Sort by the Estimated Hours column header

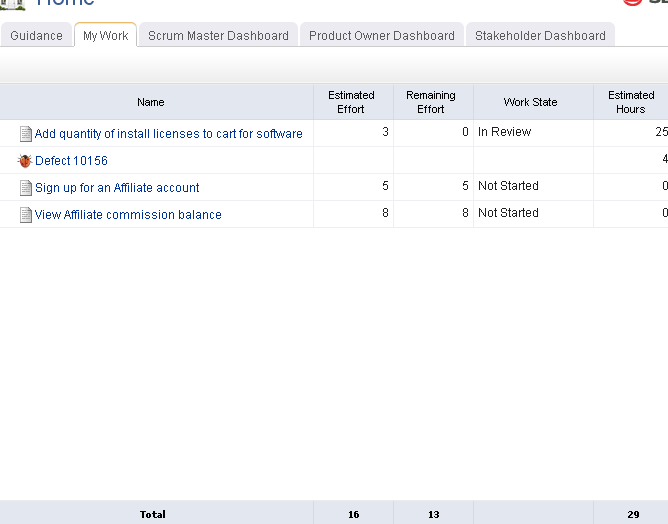pos(631,102)
